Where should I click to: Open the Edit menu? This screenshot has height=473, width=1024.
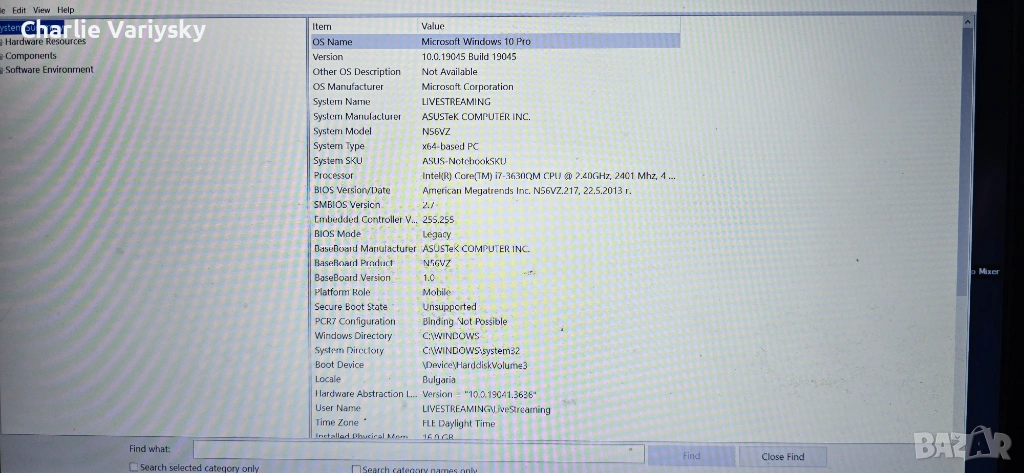coord(19,10)
